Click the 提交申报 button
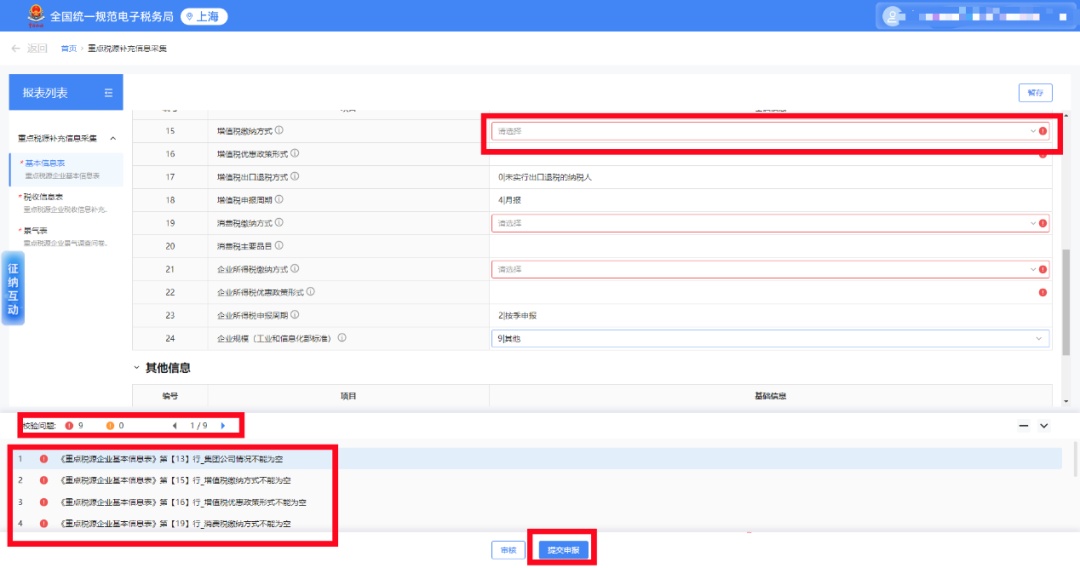The image size is (1080, 568). [x=564, y=550]
